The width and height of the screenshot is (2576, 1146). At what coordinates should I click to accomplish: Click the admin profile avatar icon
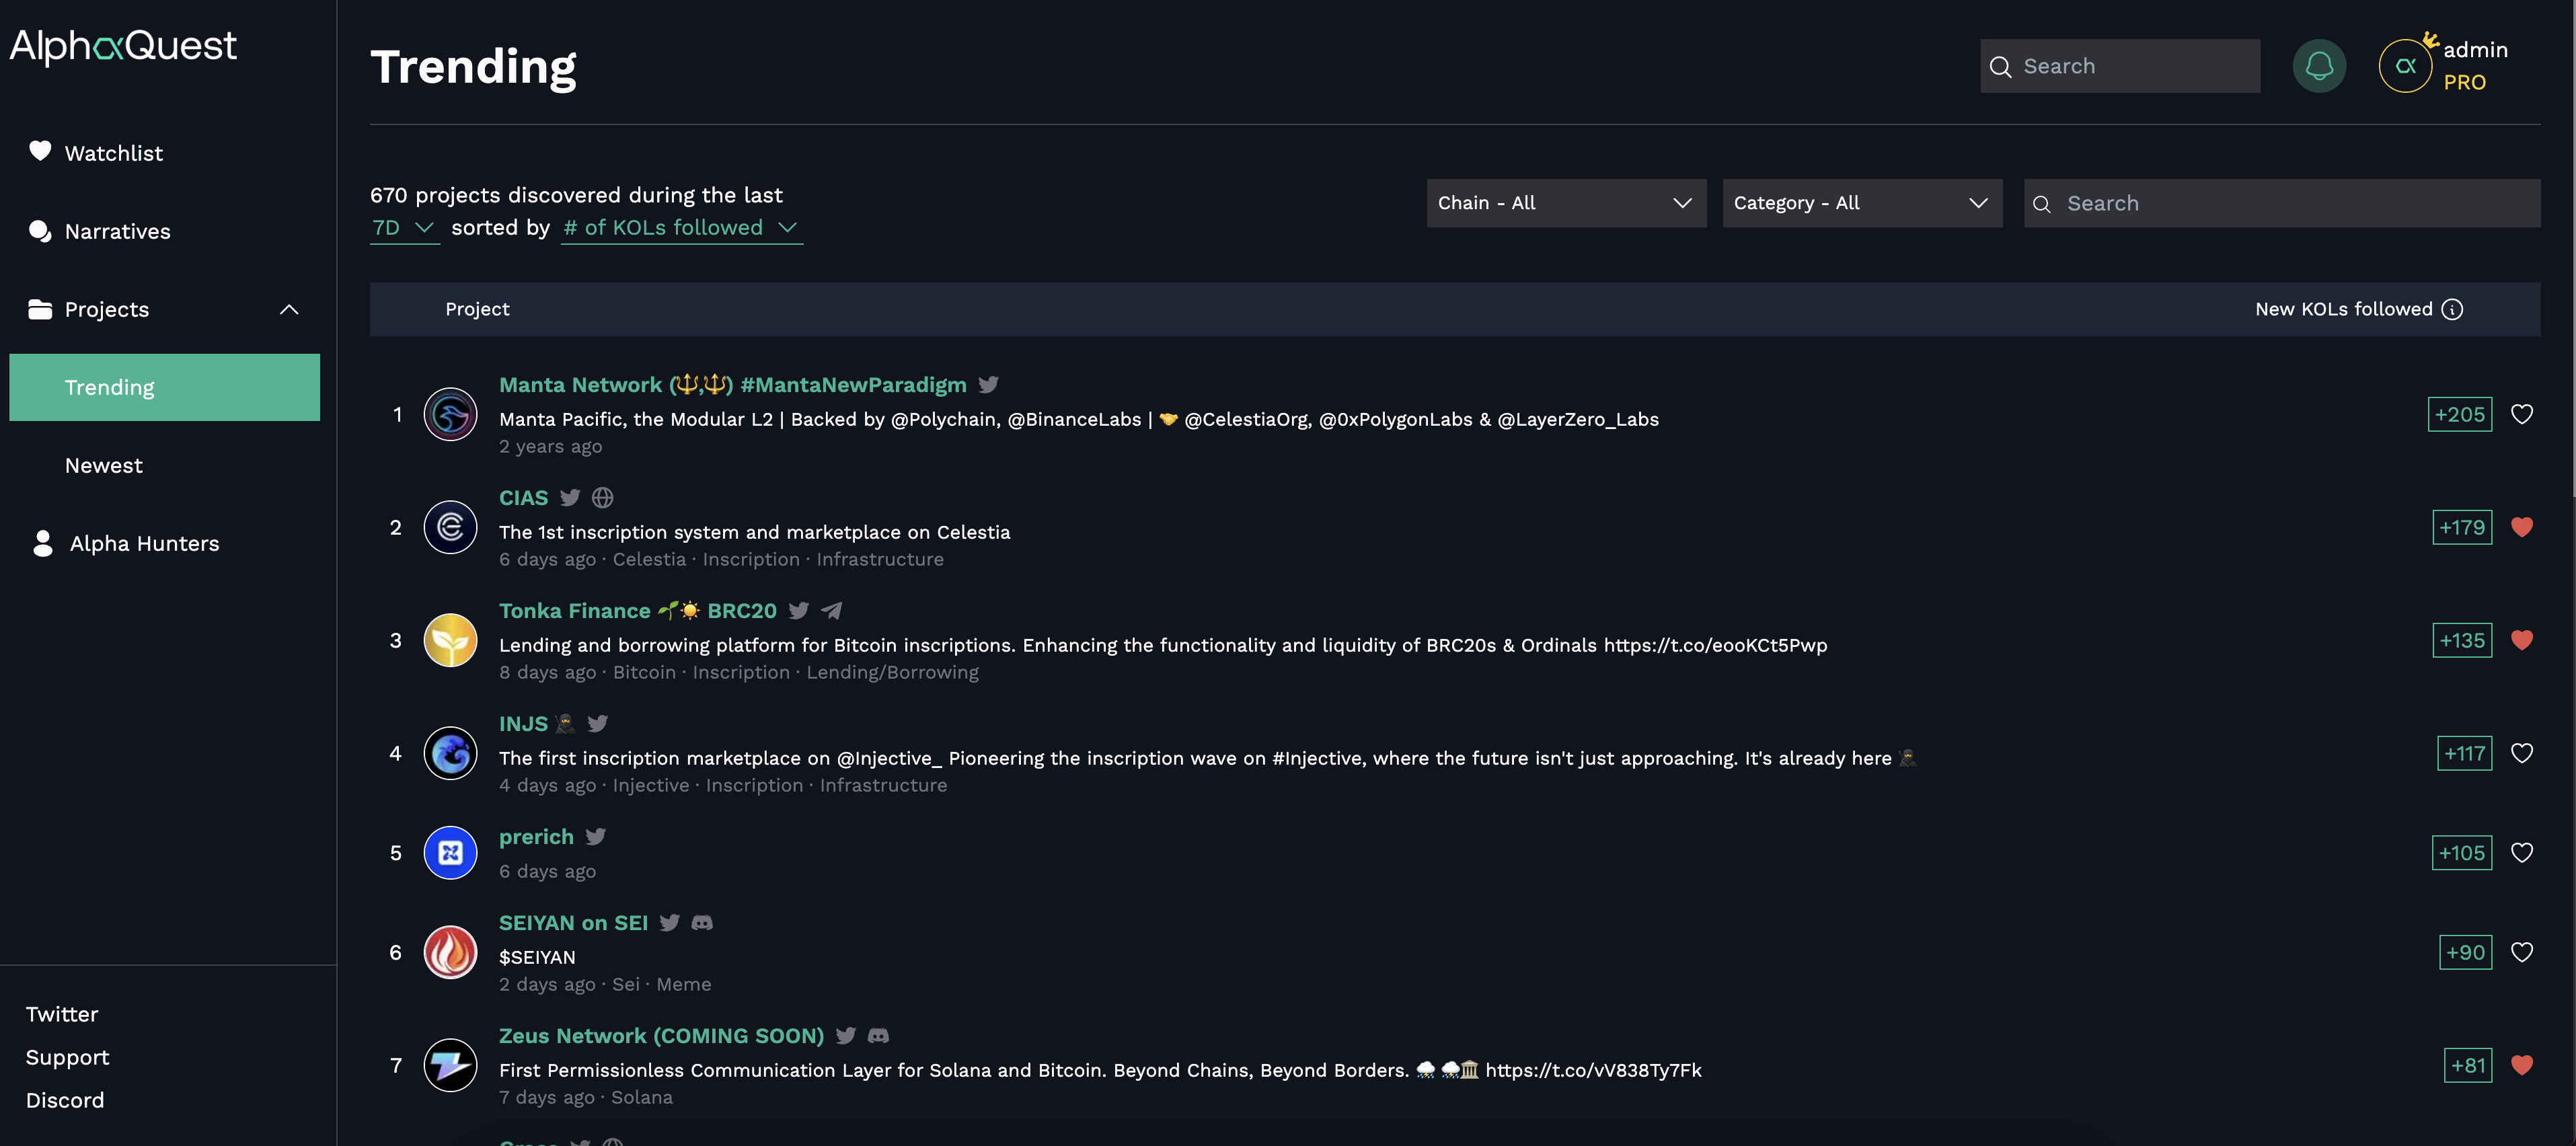tap(2404, 66)
